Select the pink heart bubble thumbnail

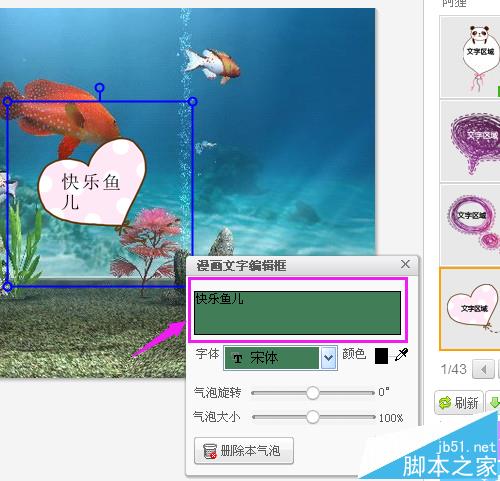coord(470,309)
